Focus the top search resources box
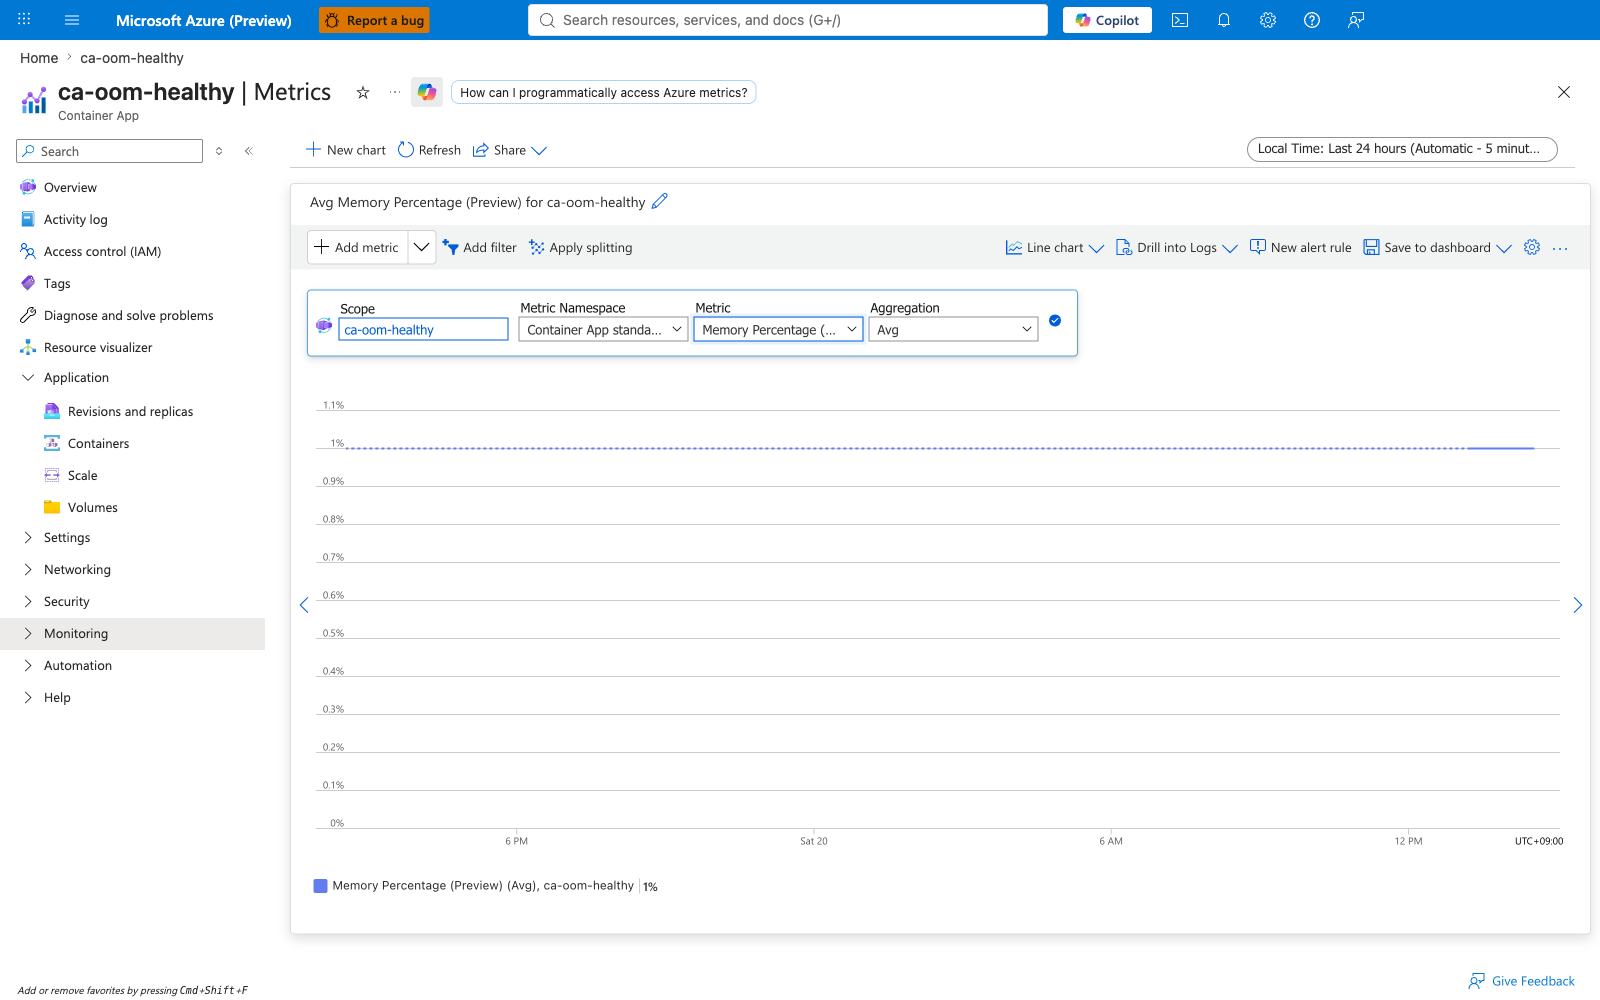 (x=788, y=20)
